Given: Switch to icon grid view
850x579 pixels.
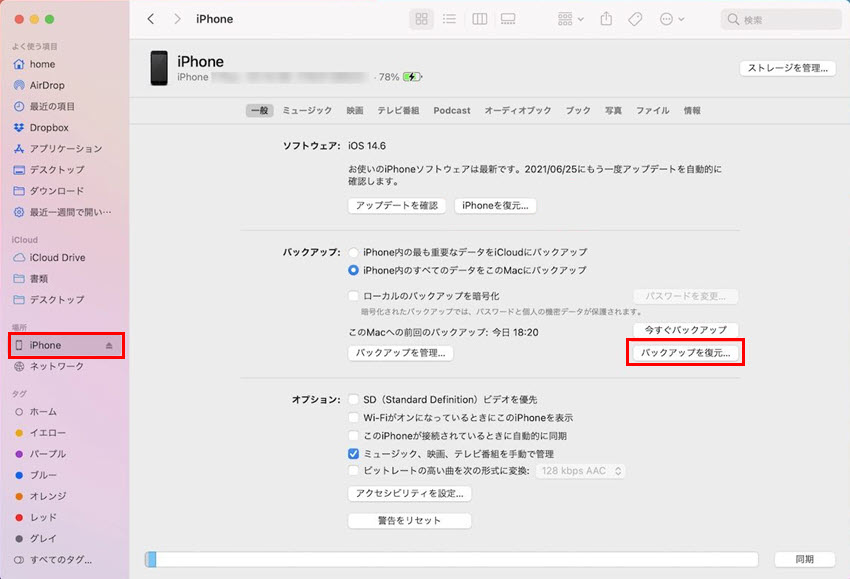Looking at the screenshot, I should pyautogui.click(x=422, y=19).
